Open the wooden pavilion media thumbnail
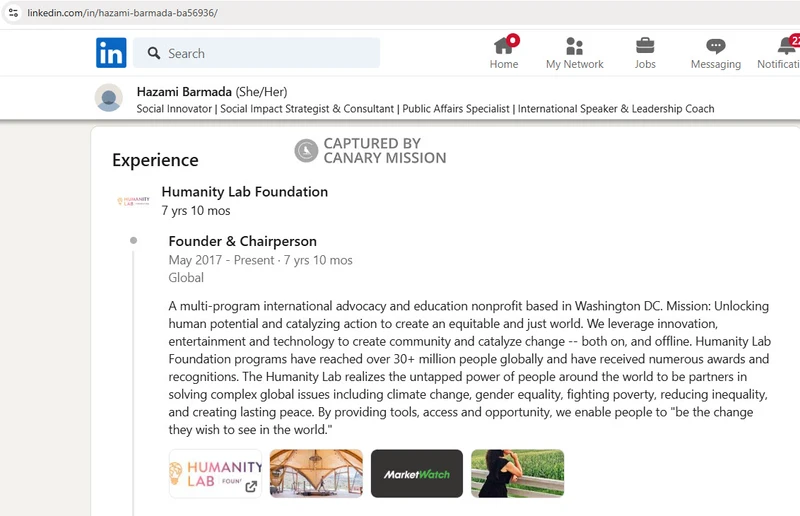The height and width of the screenshot is (516, 800). click(316, 474)
